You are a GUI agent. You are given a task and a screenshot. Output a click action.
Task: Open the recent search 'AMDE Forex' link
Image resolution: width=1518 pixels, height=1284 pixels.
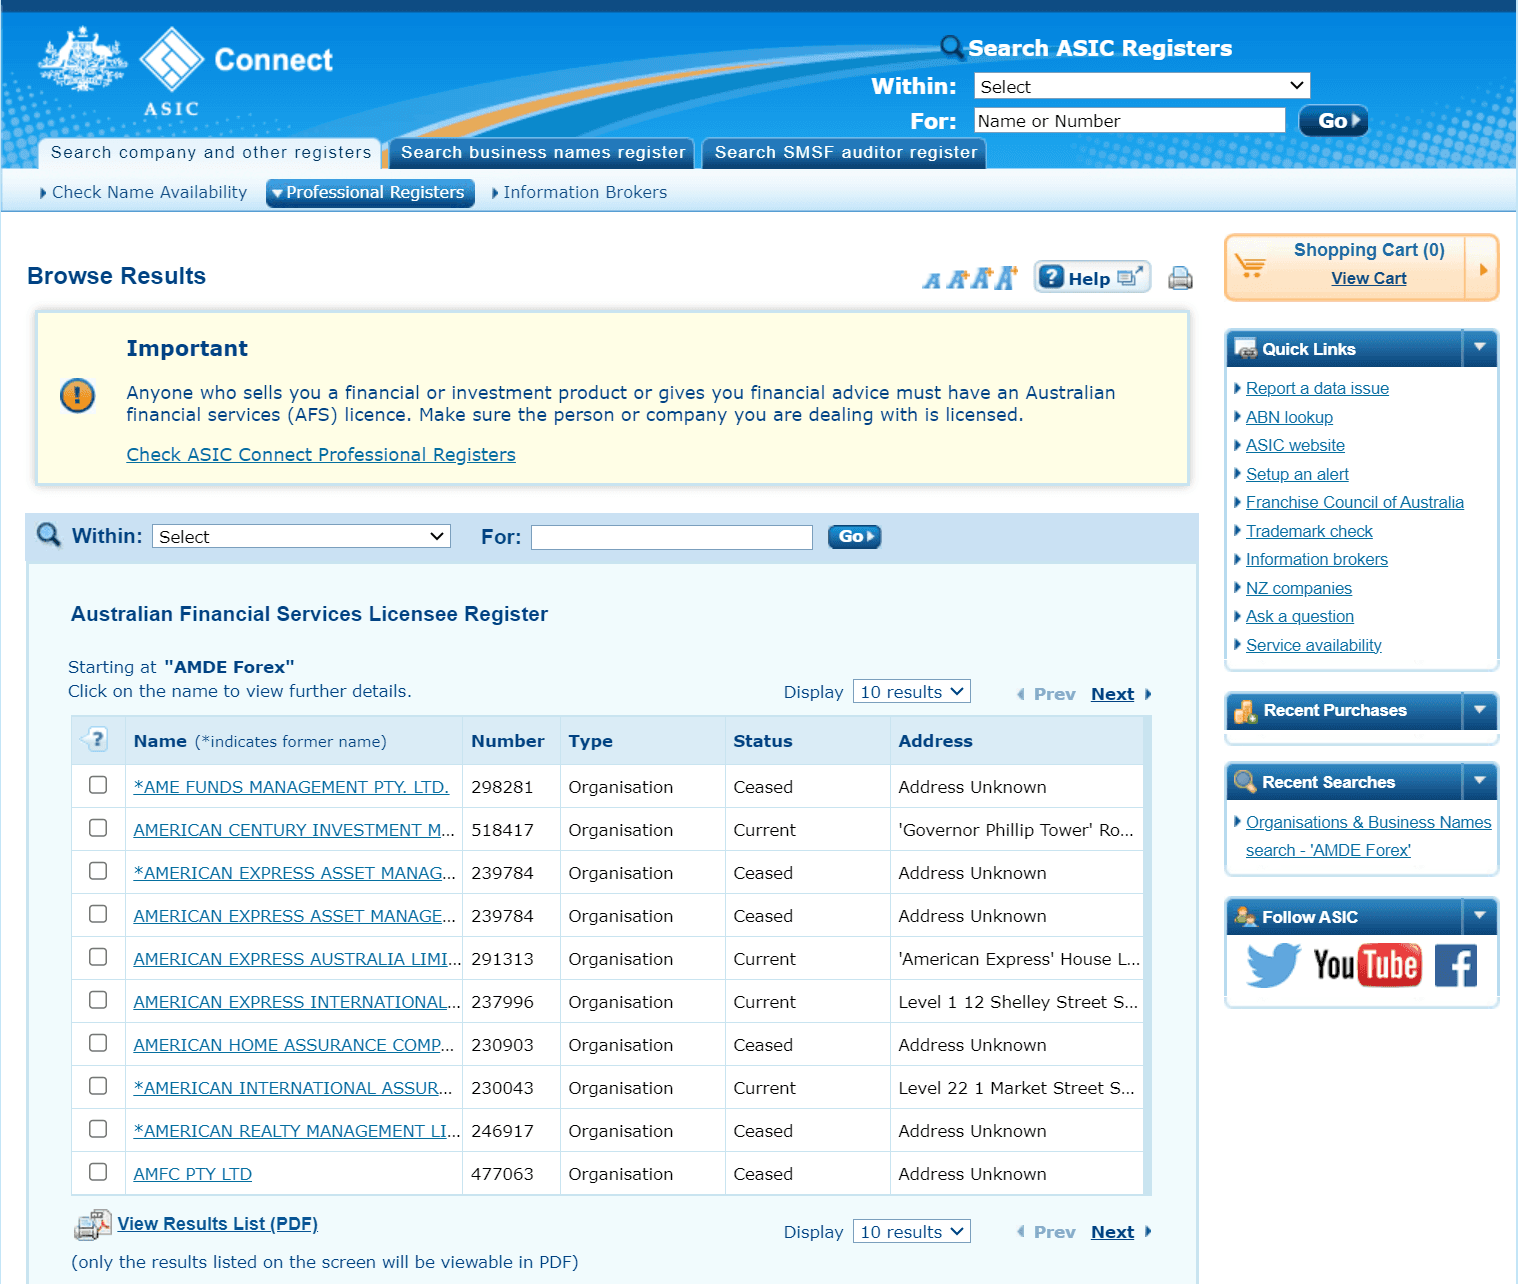tap(1368, 836)
